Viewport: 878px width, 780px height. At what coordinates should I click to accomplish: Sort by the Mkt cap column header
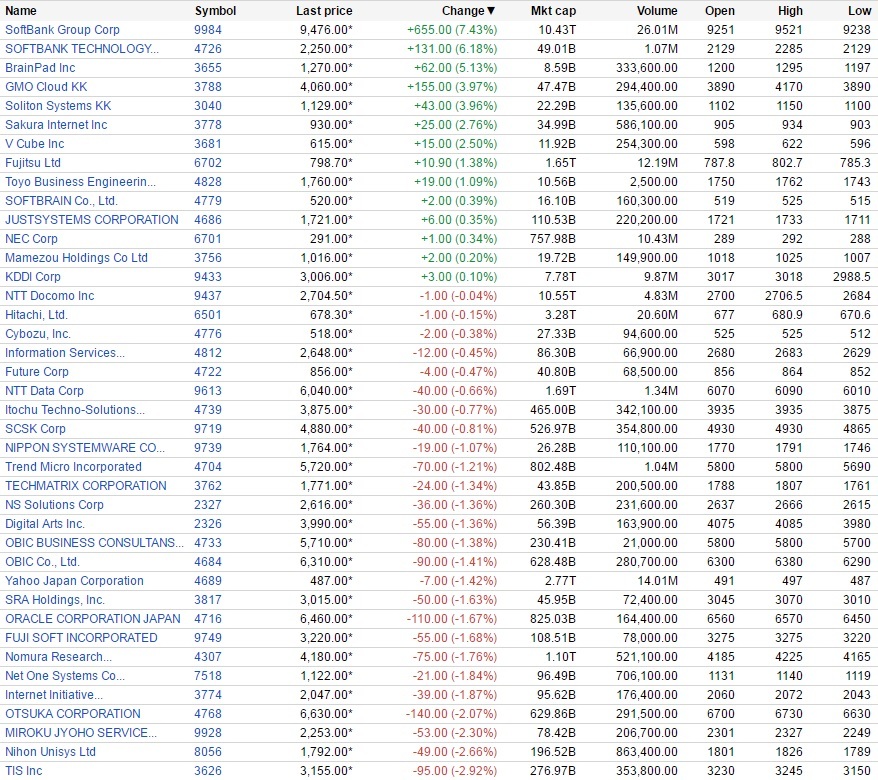(553, 11)
